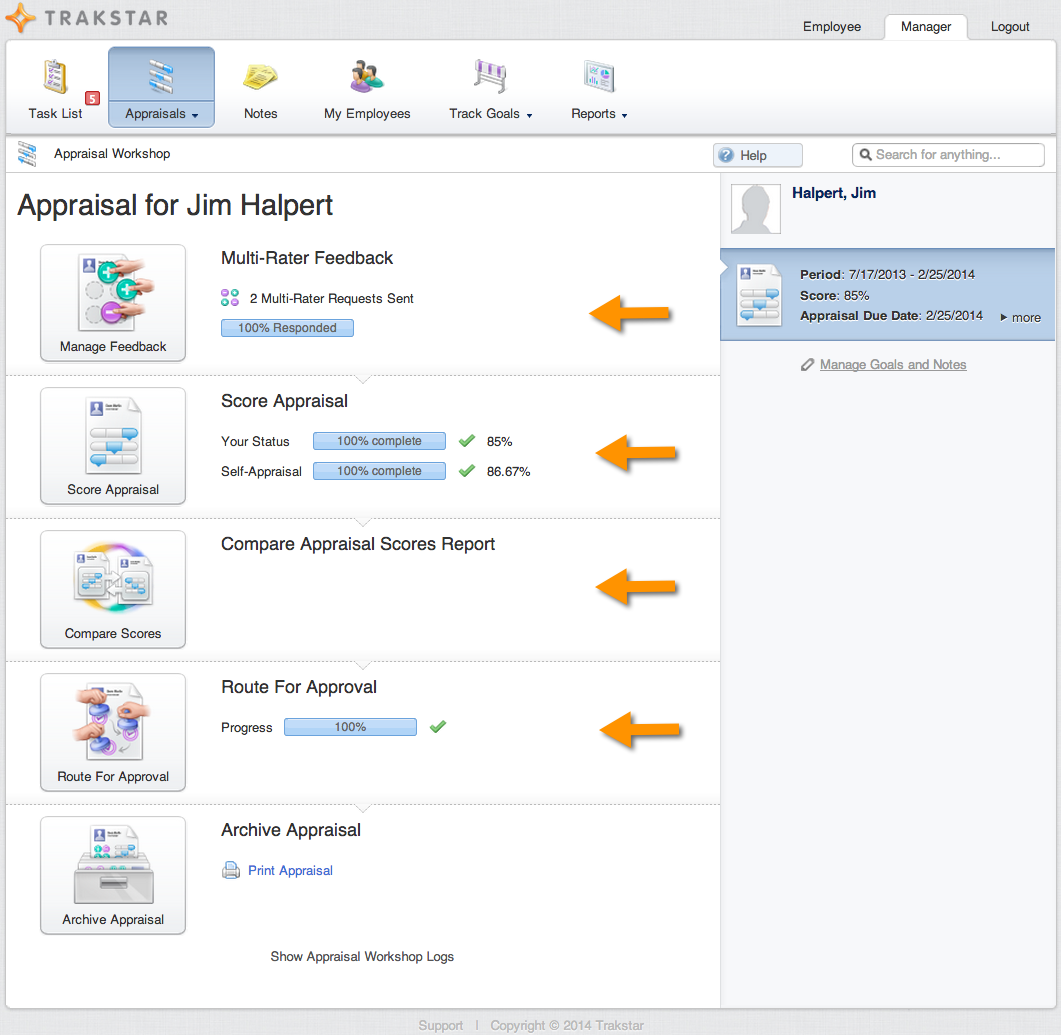Open the Task List icon
The width and height of the screenshot is (1061, 1035).
click(x=55, y=78)
